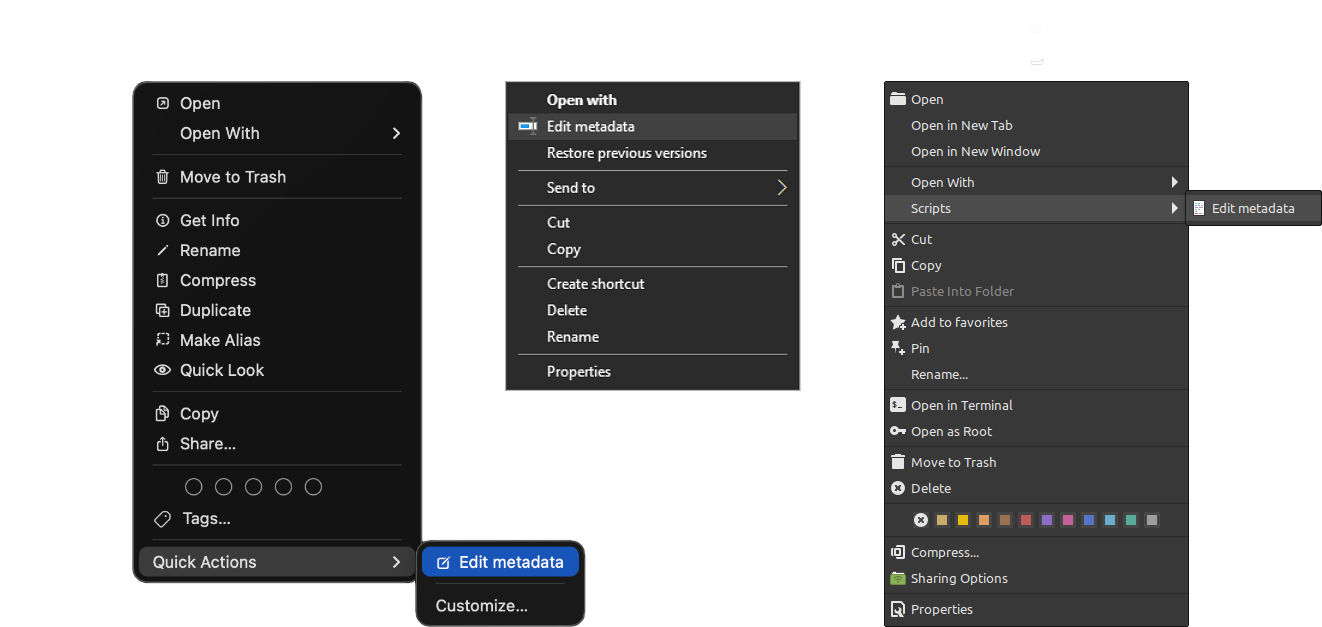The image size is (1322, 627).
Task: Click the Delete icon in the Nemo menu
Action: click(x=897, y=488)
